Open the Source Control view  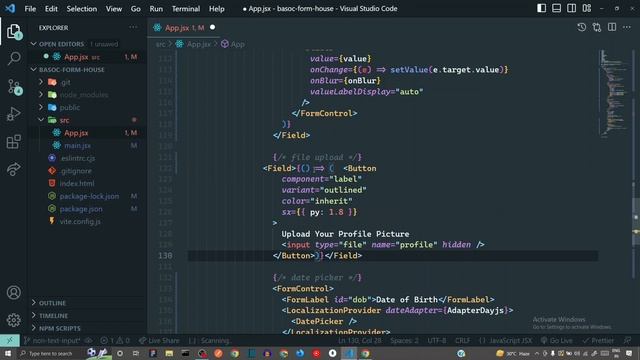point(14,87)
